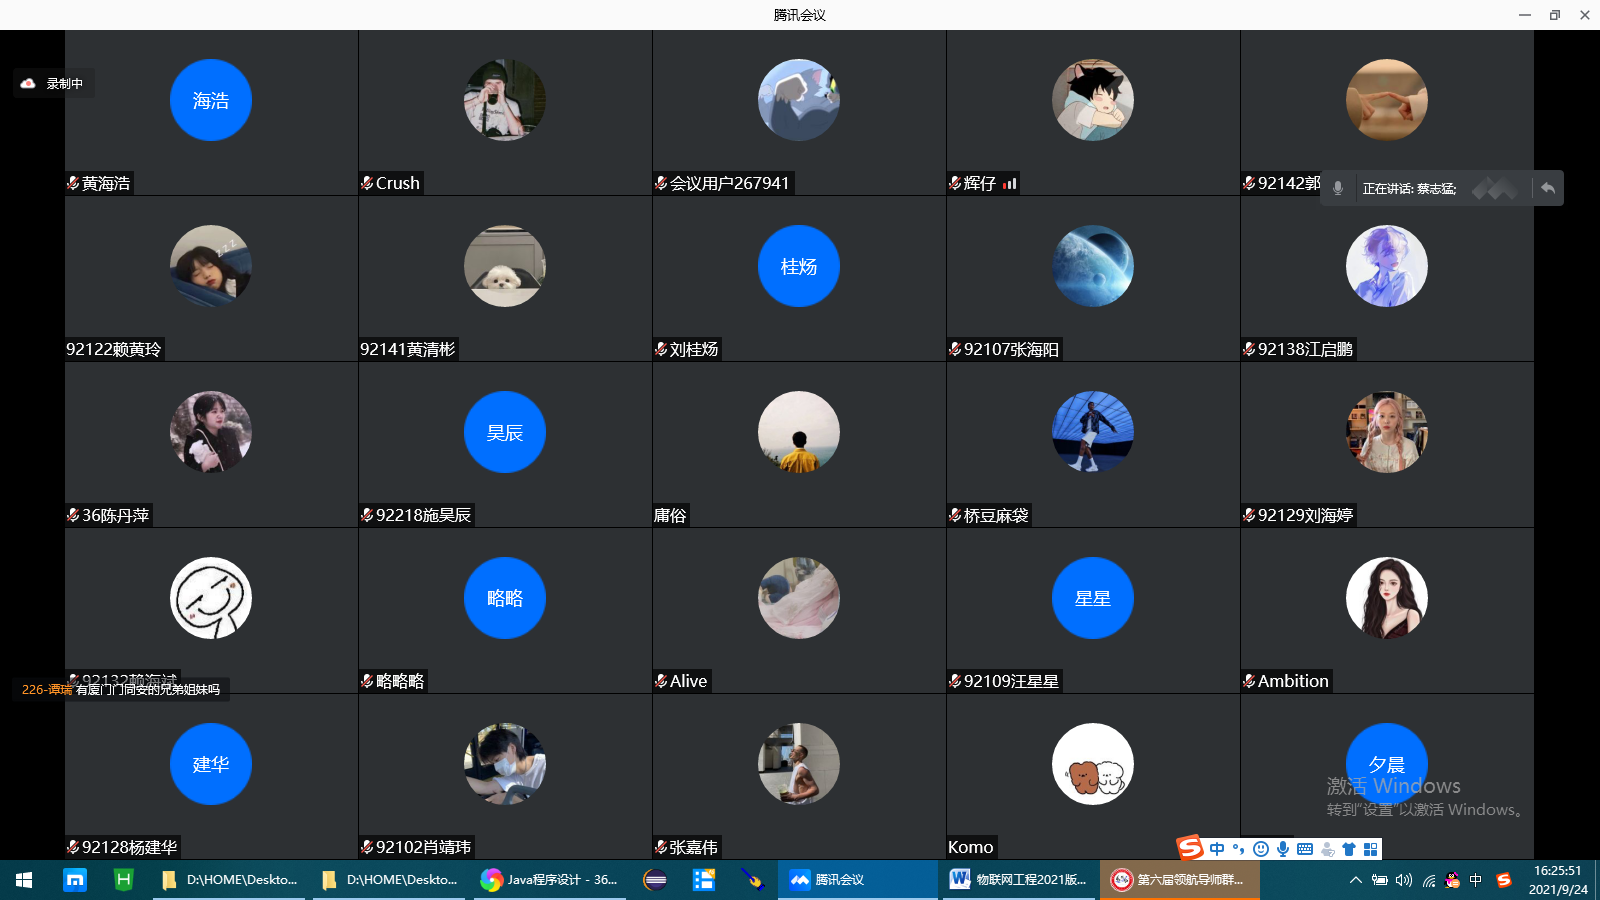Toggle the system tray language indicator
This screenshot has height=900, width=1600.
click(x=1476, y=880)
